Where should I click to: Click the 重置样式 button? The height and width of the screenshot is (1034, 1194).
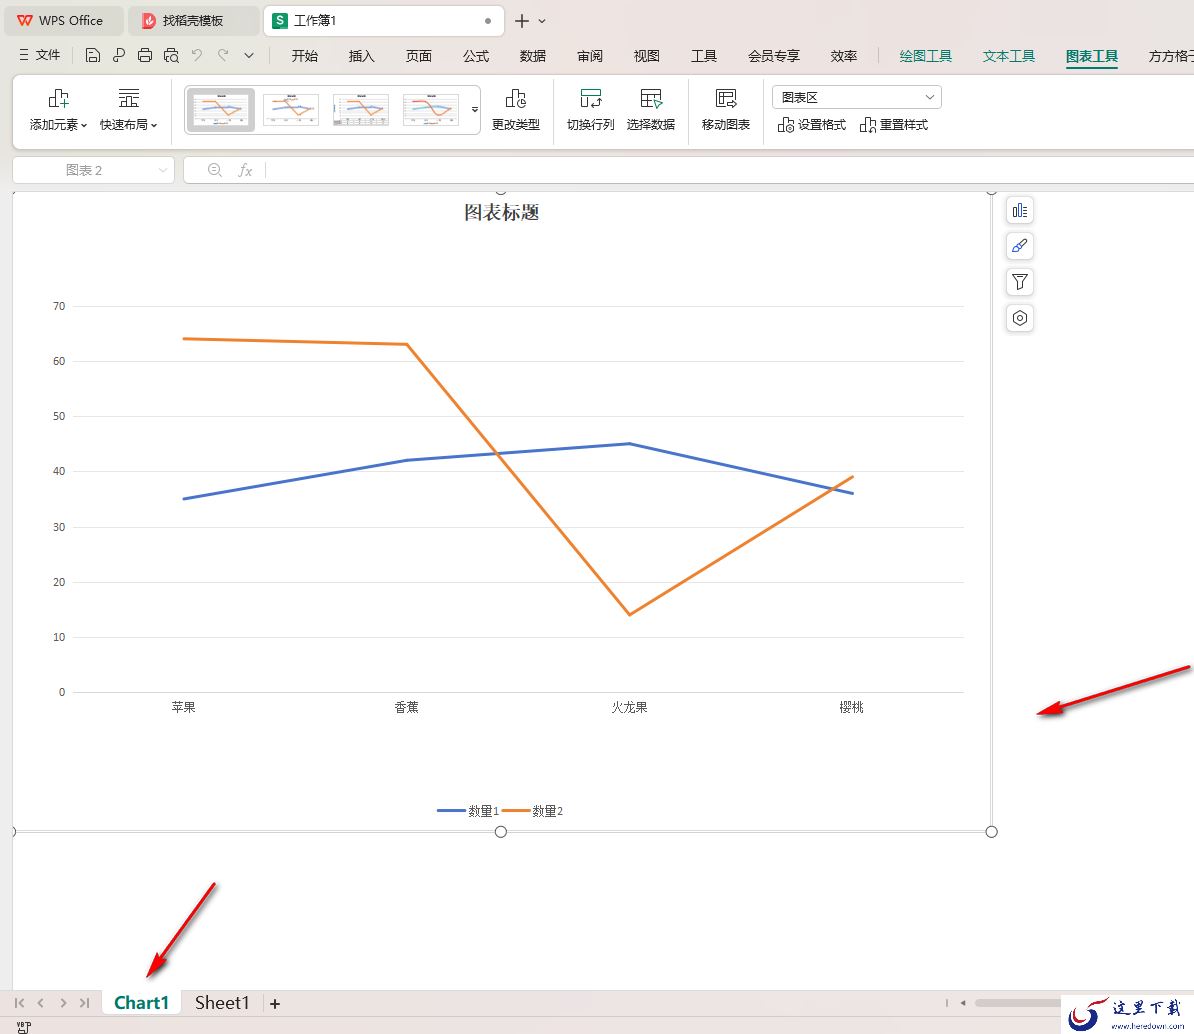pos(894,125)
